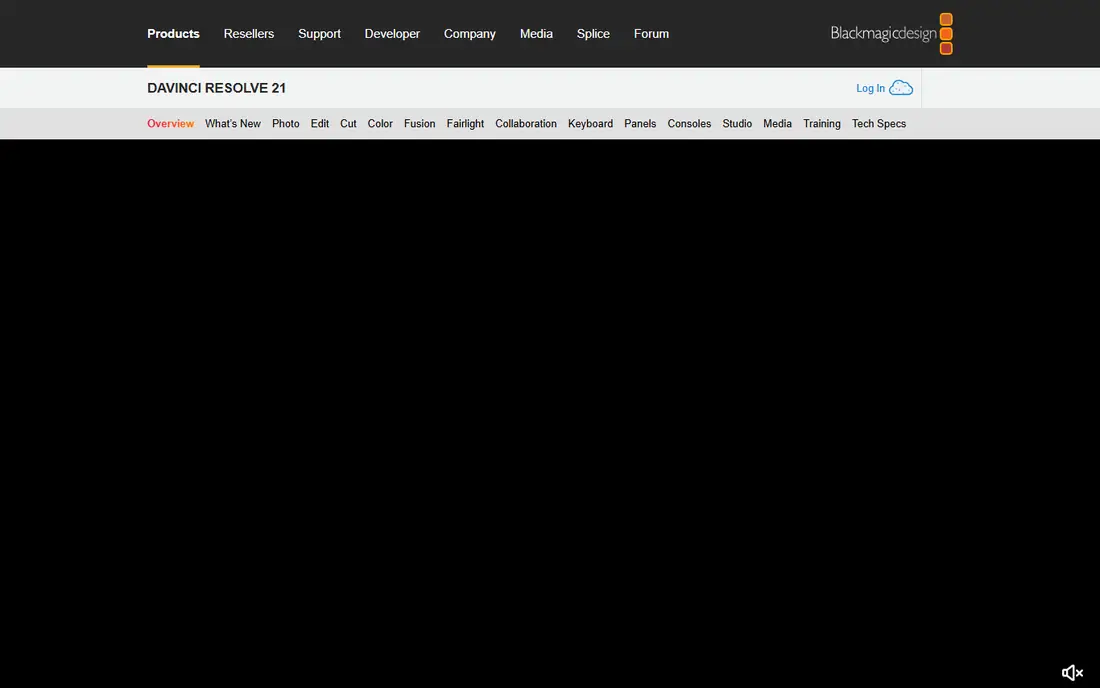Image resolution: width=1100 pixels, height=688 pixels.
Task: Open the Fusion tab
Action: point(420,123)
